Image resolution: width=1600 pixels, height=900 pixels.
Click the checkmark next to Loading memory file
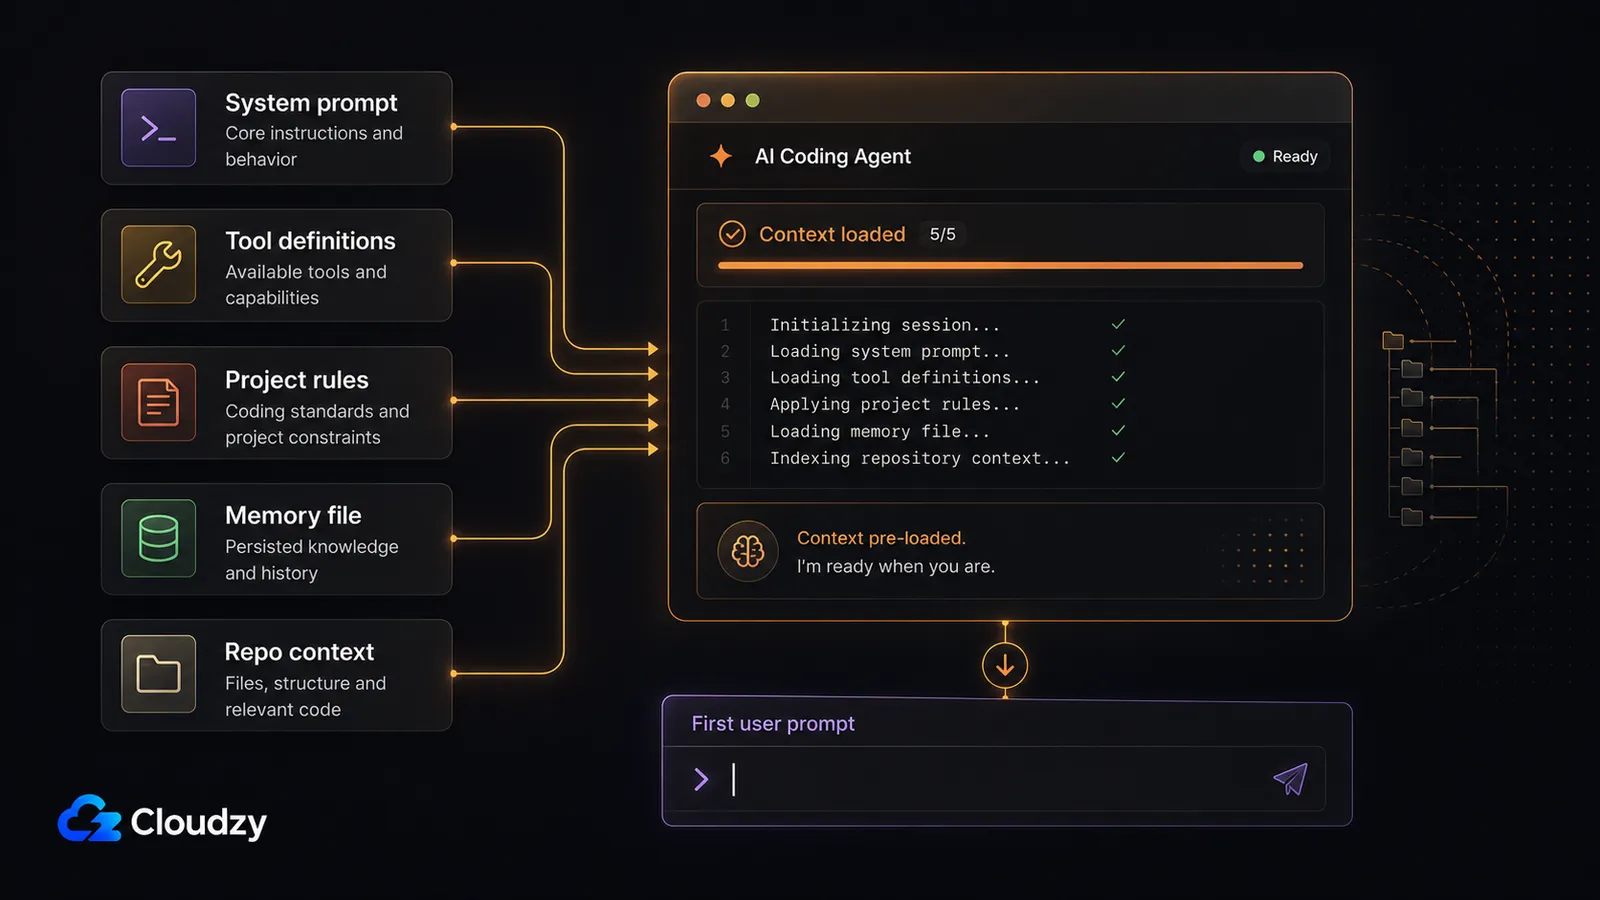pyautogui.click(x=1118, y=430)
